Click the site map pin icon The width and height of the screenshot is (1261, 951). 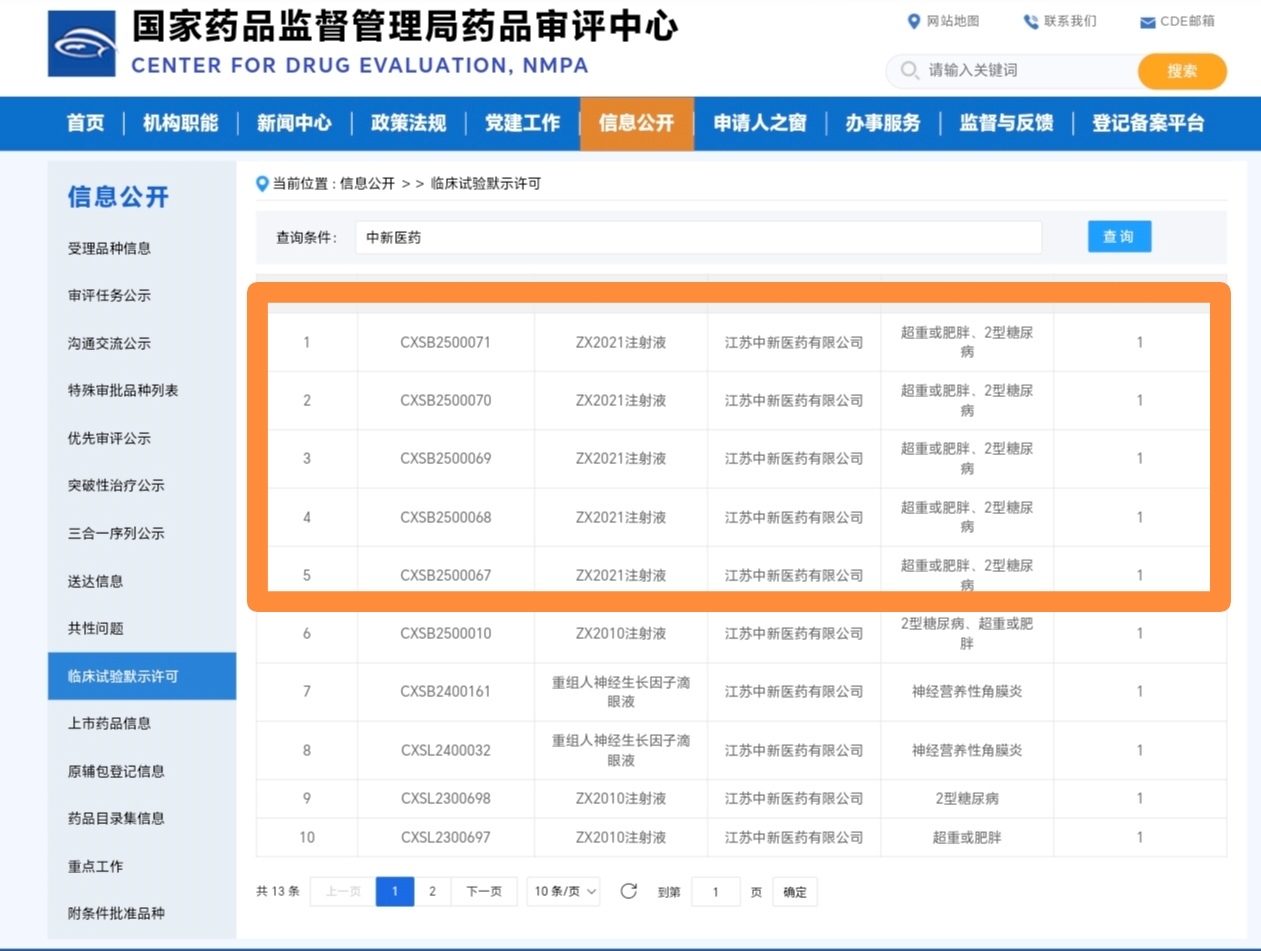(913, 21)
